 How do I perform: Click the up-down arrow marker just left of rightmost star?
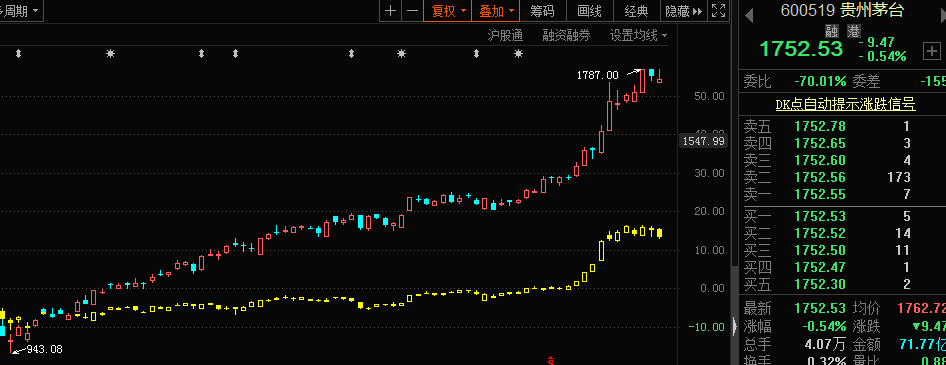477,54
